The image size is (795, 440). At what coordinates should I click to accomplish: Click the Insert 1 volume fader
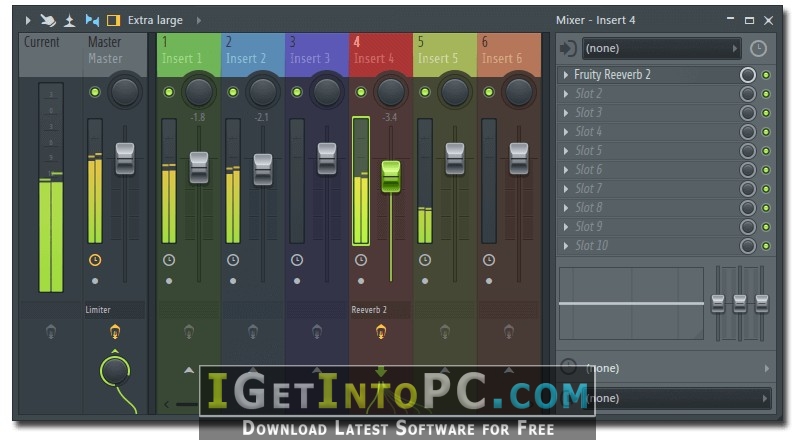point(199,167)
